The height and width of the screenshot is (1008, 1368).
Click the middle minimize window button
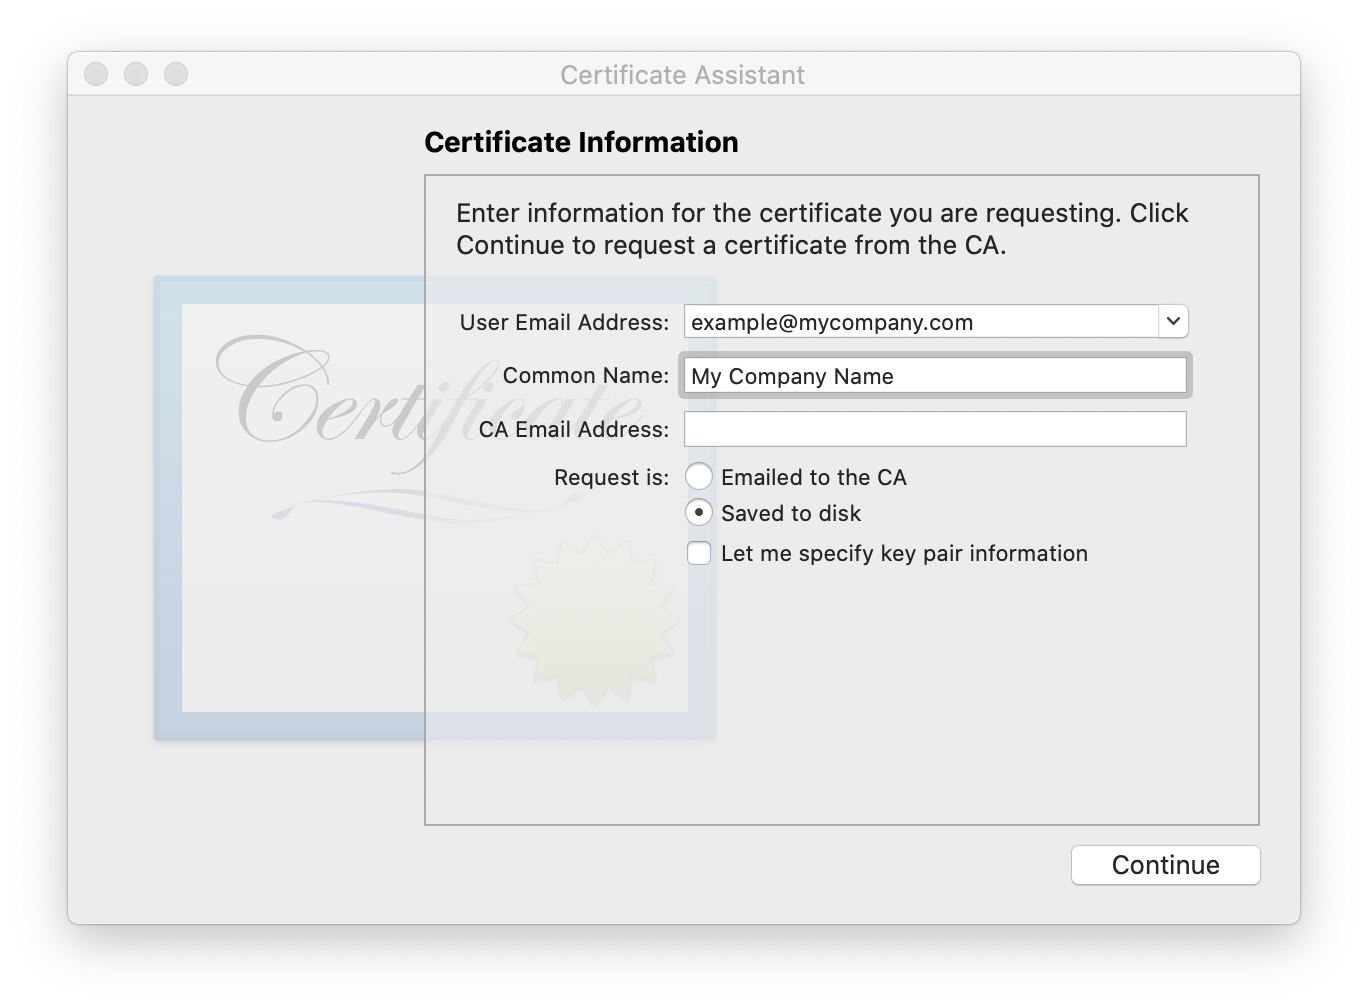(136, 74)
